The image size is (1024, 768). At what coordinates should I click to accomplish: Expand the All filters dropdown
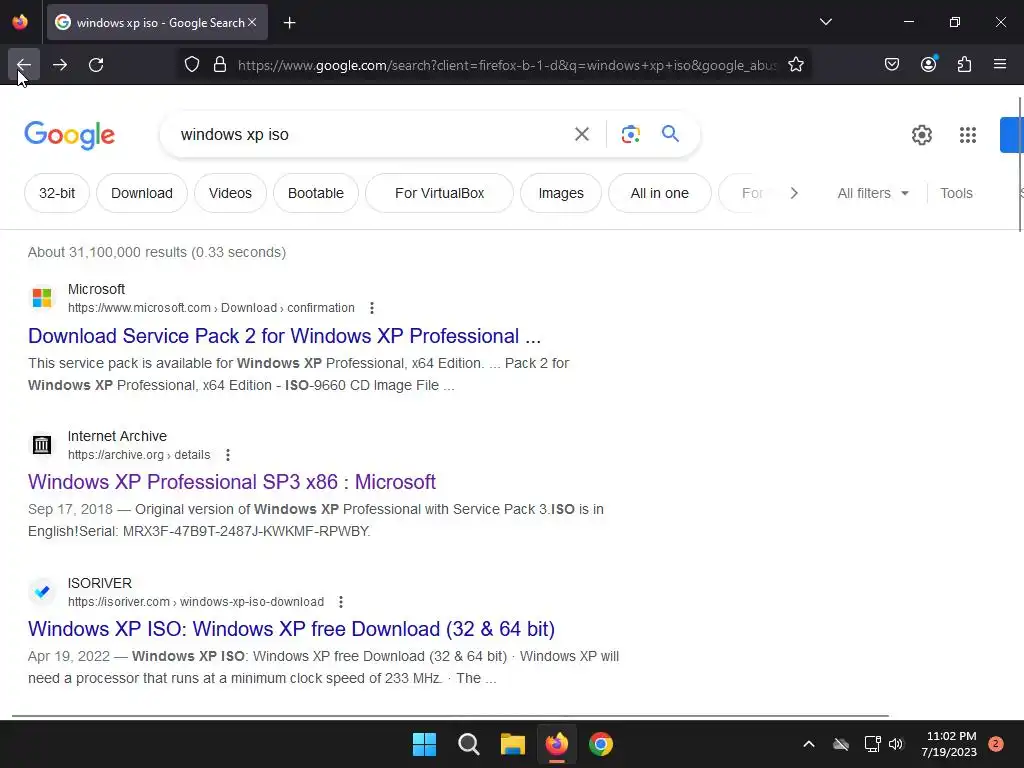873,193
